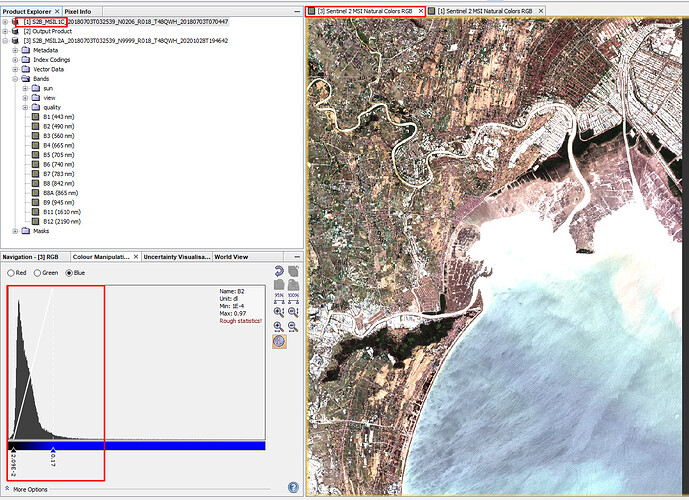Zoom in horizontally on the histogram
Image resolution: width=689 pixels, height=500 pixels.
click(x=279, y=326)
